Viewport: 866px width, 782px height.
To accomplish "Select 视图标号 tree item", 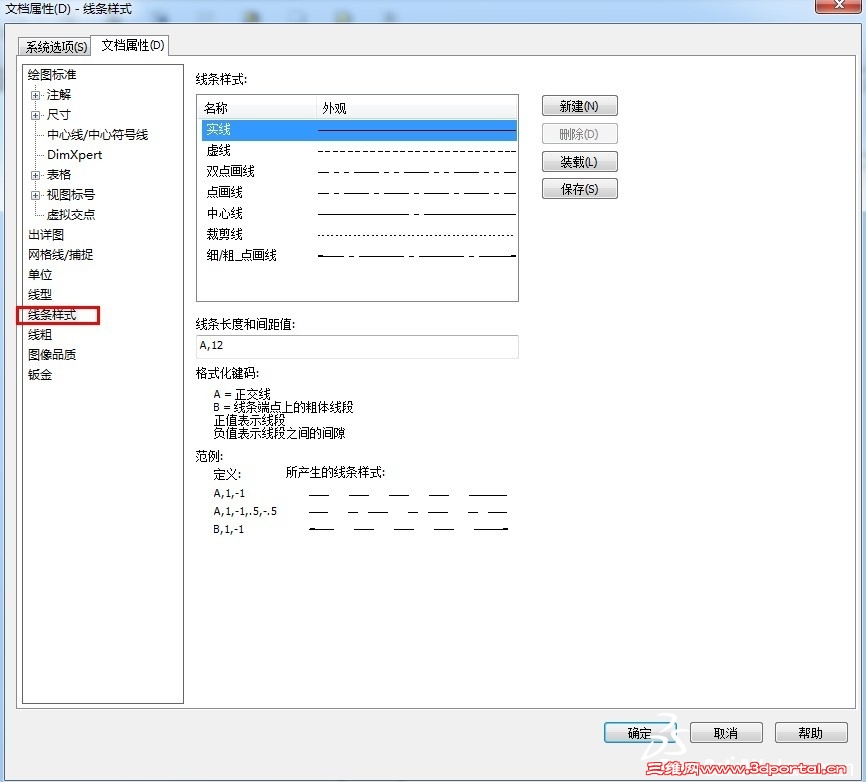I will [x=71, y=194].
